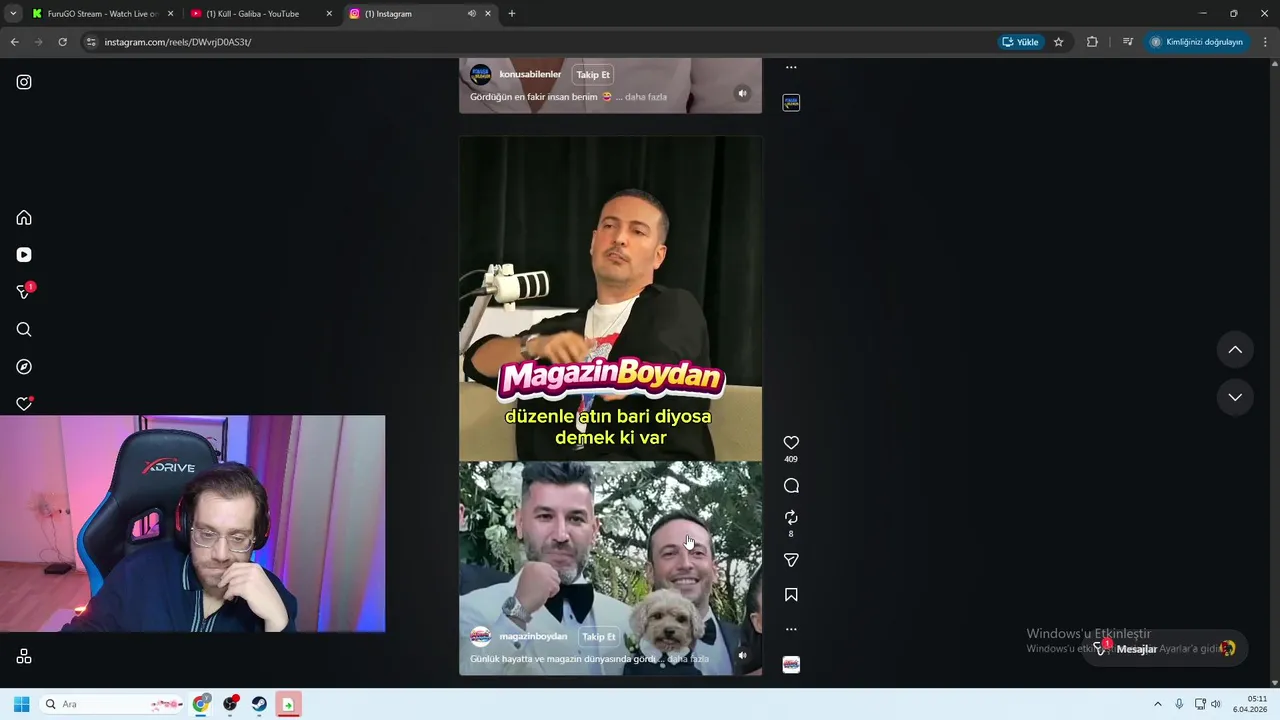Open more options for the magazinboydan reel
The image size is (1280, 720).
coord(791,629)
